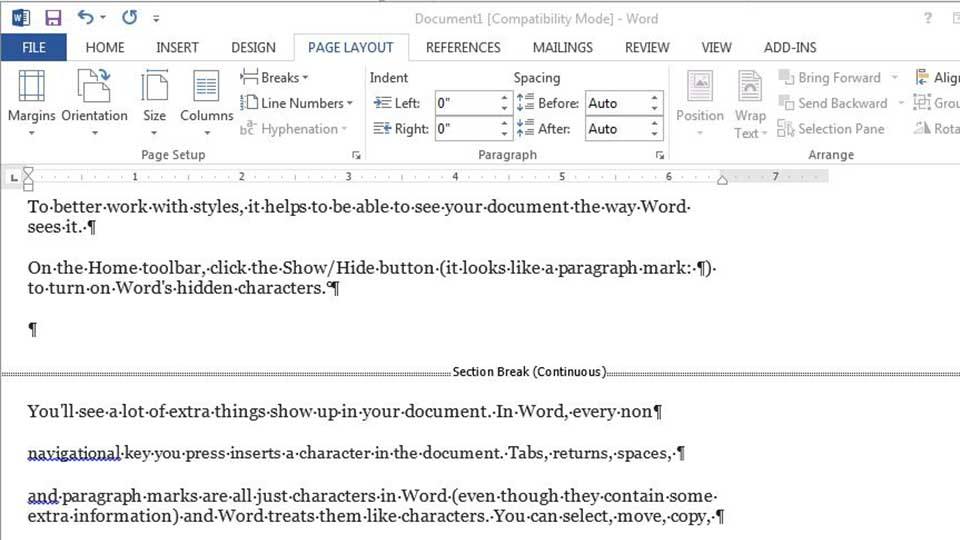Open the Page Setup dialog launcher

pyautogui.click(x=356, y=156)
